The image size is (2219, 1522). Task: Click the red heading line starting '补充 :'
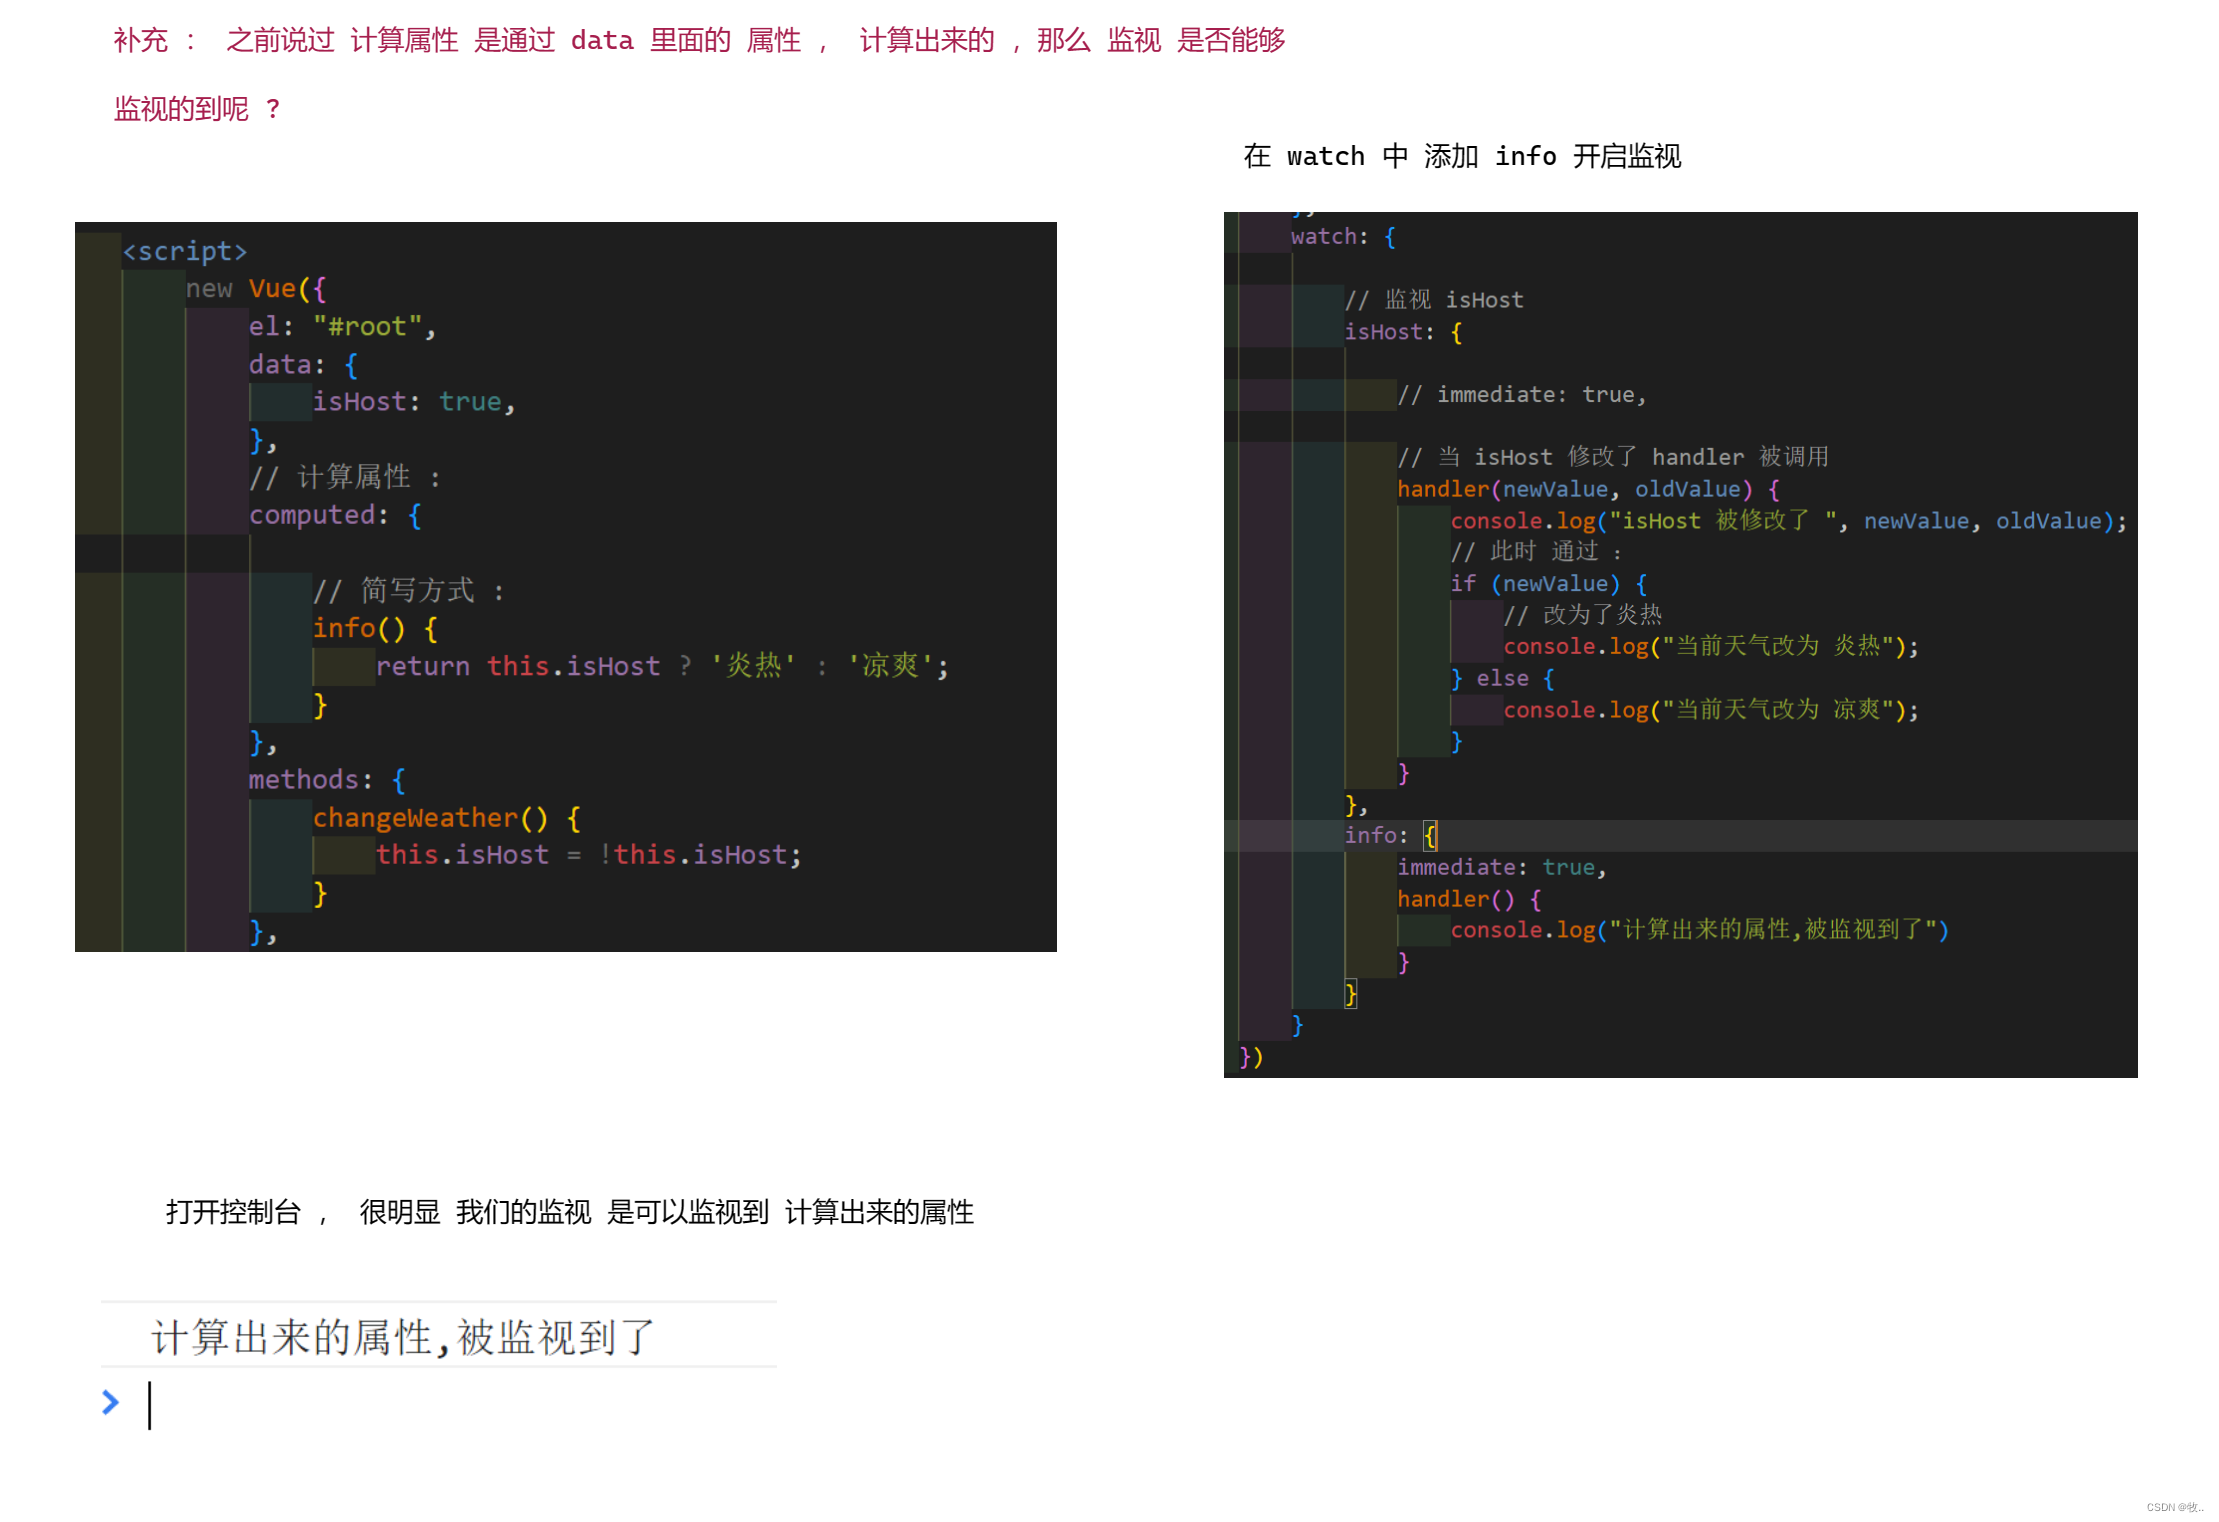(699, 40)
